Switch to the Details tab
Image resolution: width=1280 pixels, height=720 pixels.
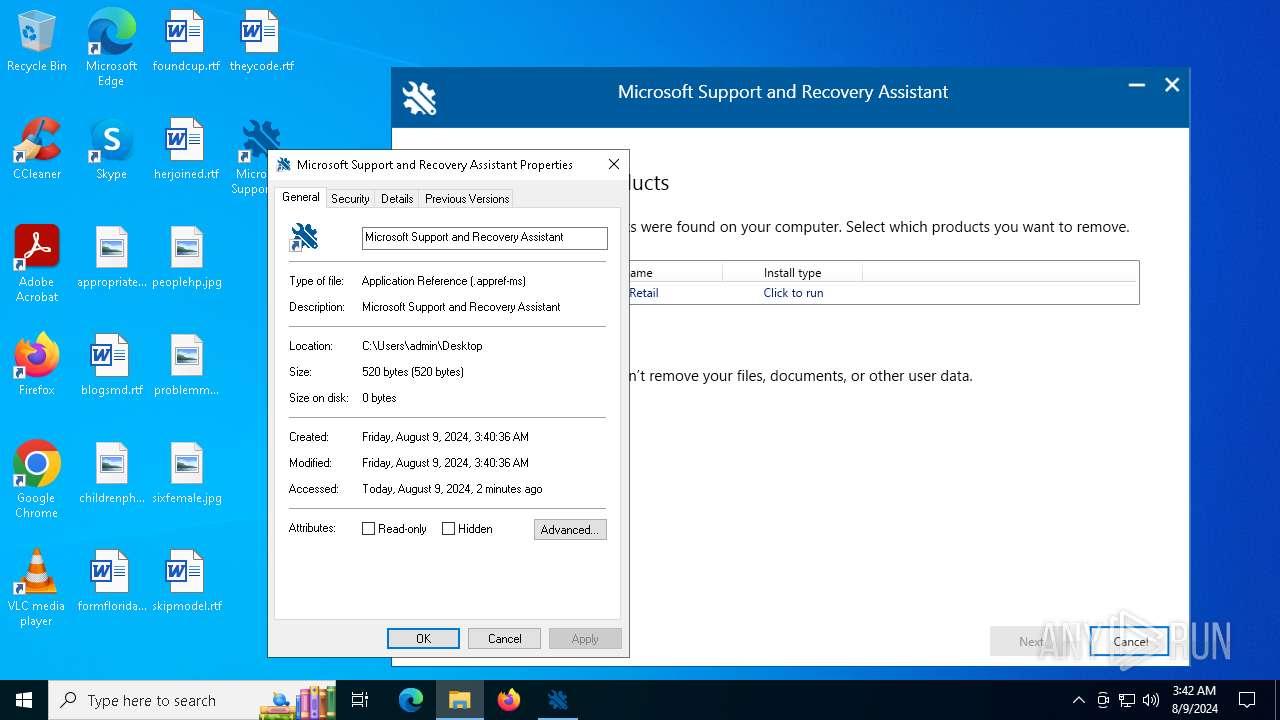point(397,199)
